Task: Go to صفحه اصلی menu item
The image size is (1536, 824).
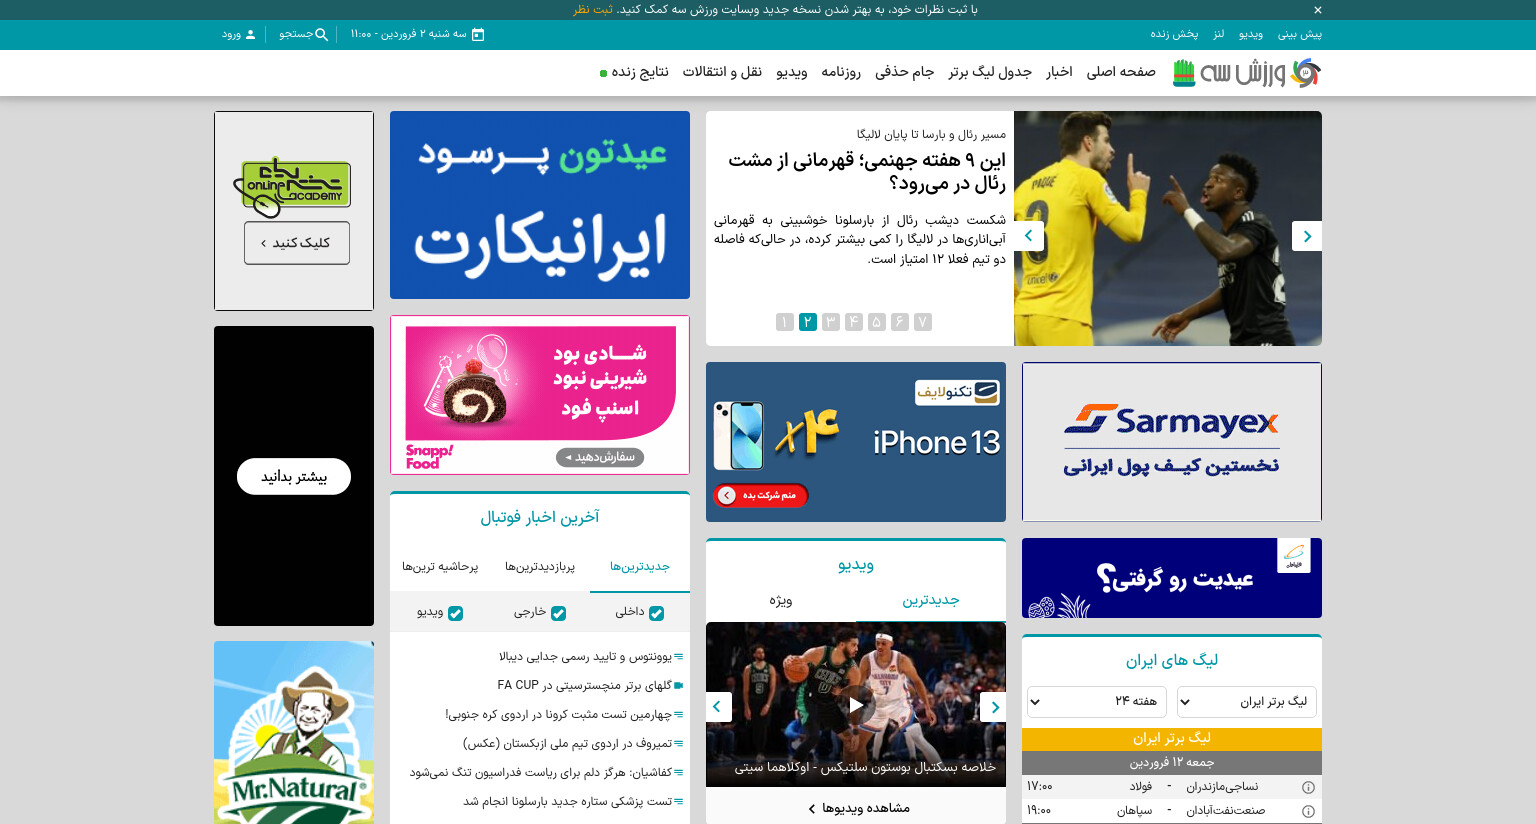Action: pyautogui.click(x=1121, y=72)
